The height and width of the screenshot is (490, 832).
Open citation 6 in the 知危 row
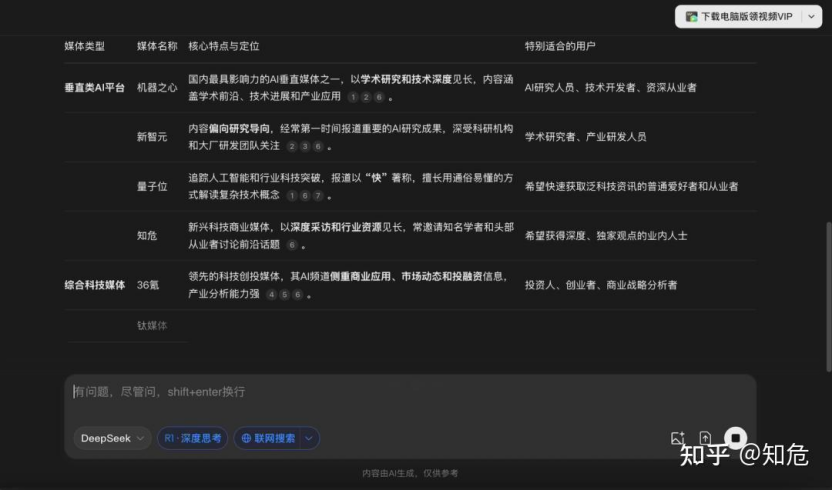click(292, 244)
